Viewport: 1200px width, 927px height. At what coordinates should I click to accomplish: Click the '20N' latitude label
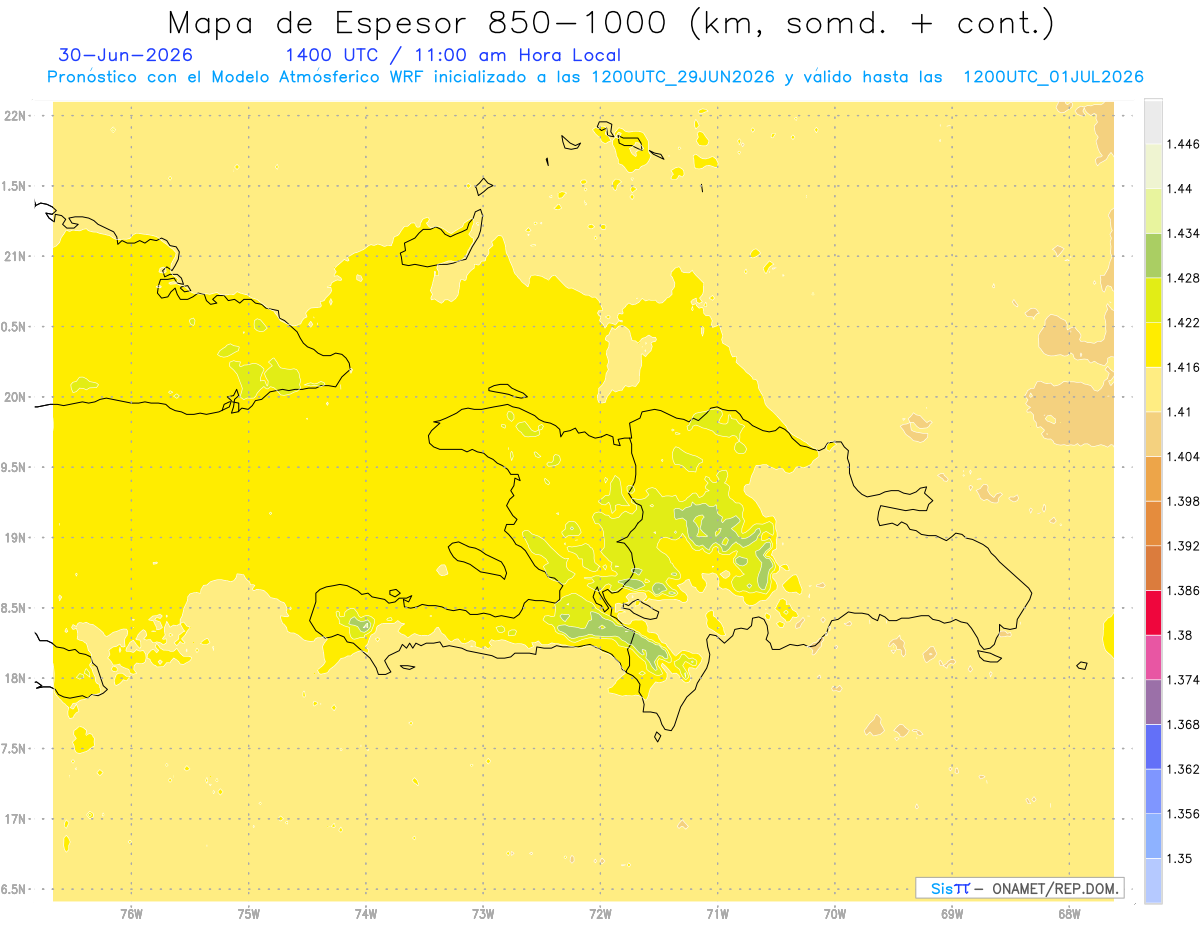[x=17, y=397]
